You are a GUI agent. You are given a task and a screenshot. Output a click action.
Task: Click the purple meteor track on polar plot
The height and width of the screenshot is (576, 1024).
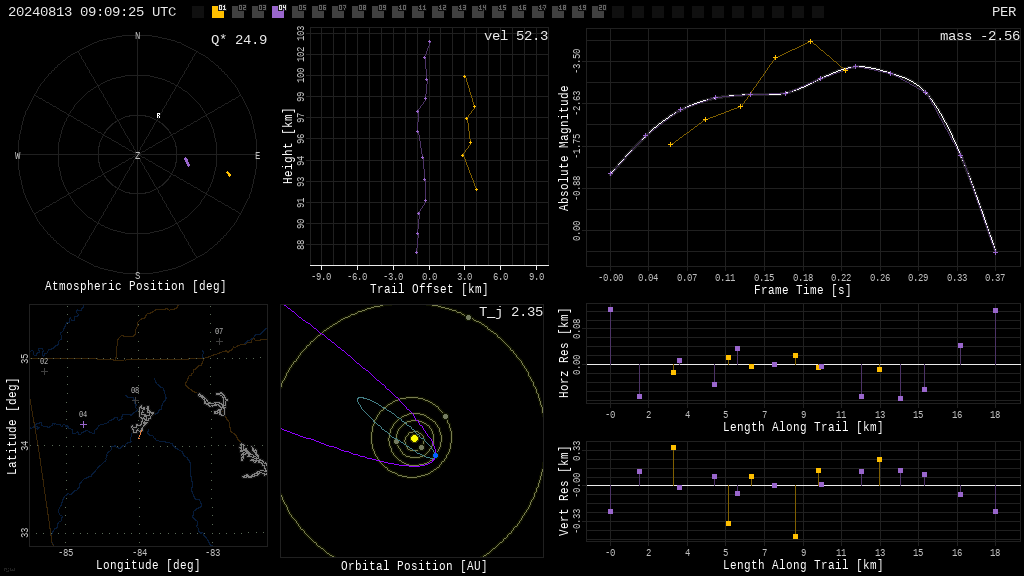click(187, 162)
